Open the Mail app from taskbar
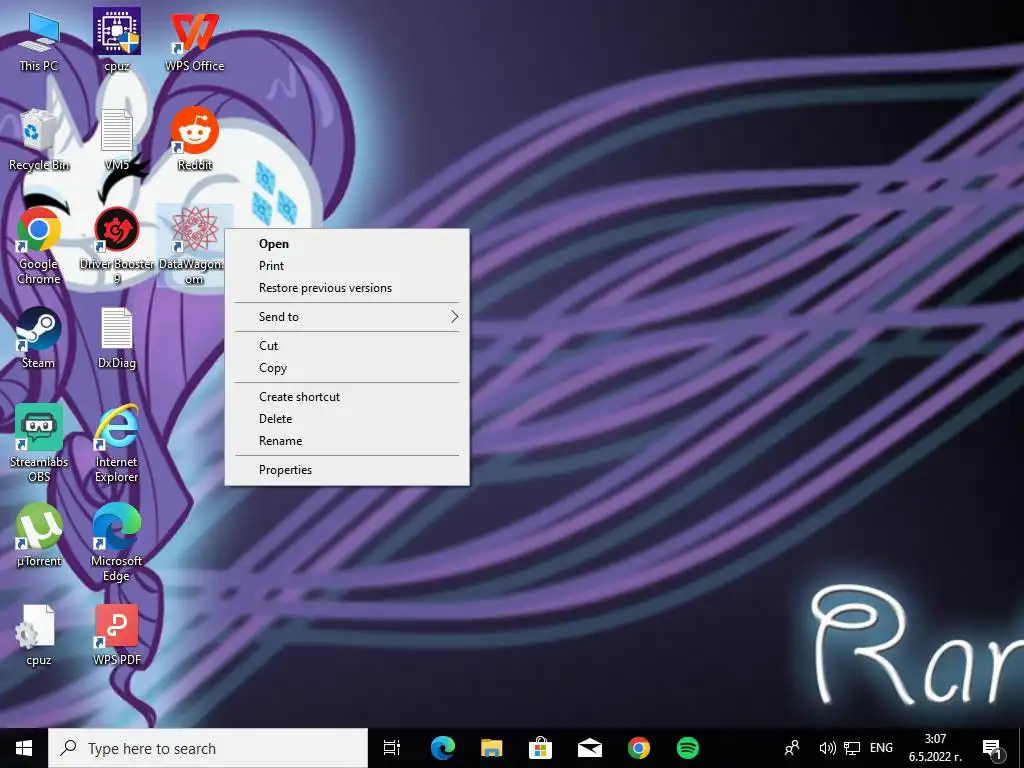Viewport: 1024px width, 768px height. click(x=589, y=748)
